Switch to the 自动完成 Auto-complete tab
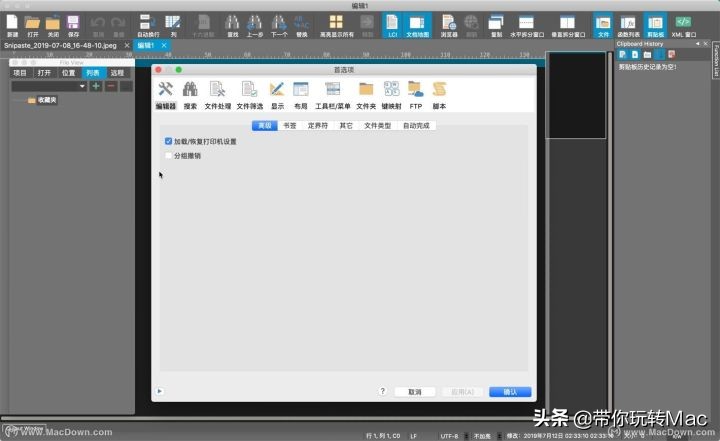 point(416,125)
